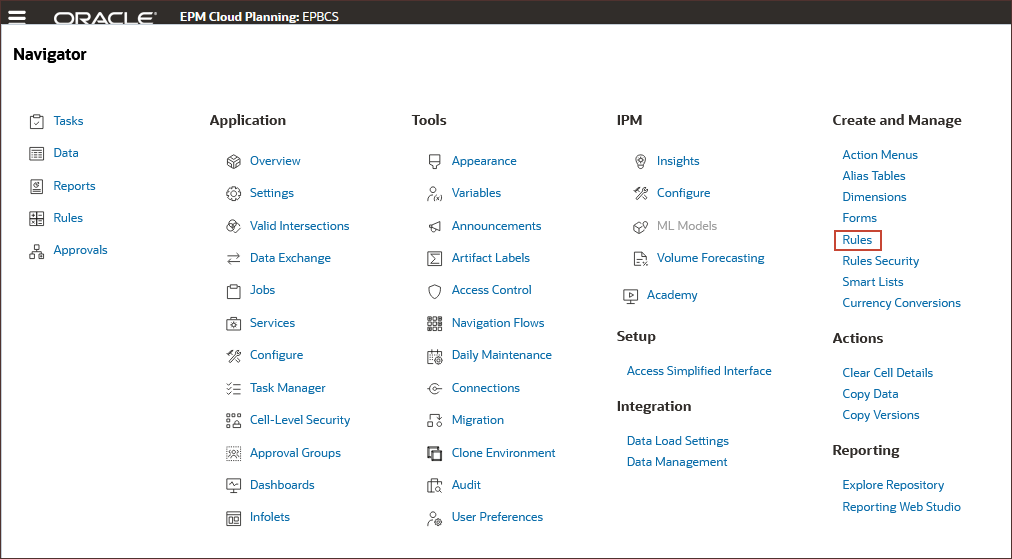The height and width of the screenshot is (559, 1012).
Task: Open the Dimensions link
Action: coord(875,197)
